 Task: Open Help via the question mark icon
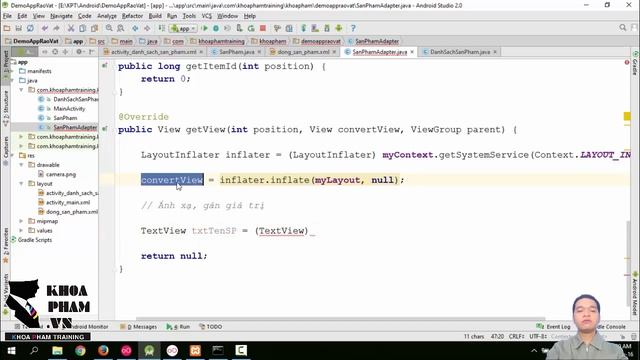[353, 28]
